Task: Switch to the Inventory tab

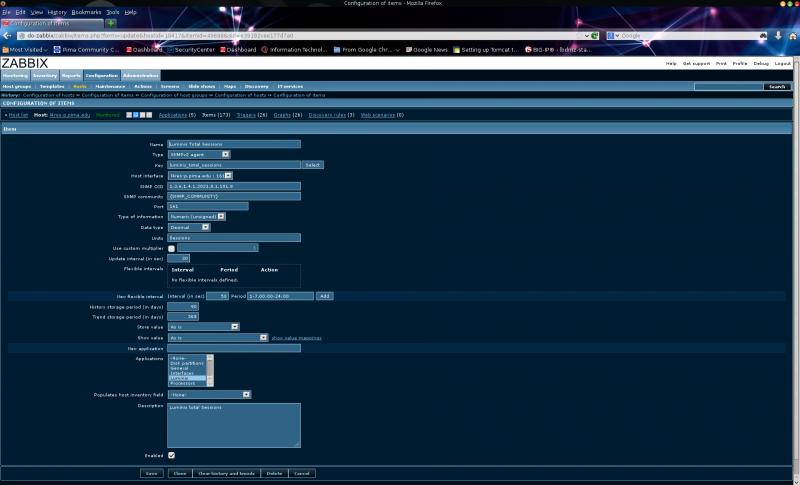Action: 45,75
